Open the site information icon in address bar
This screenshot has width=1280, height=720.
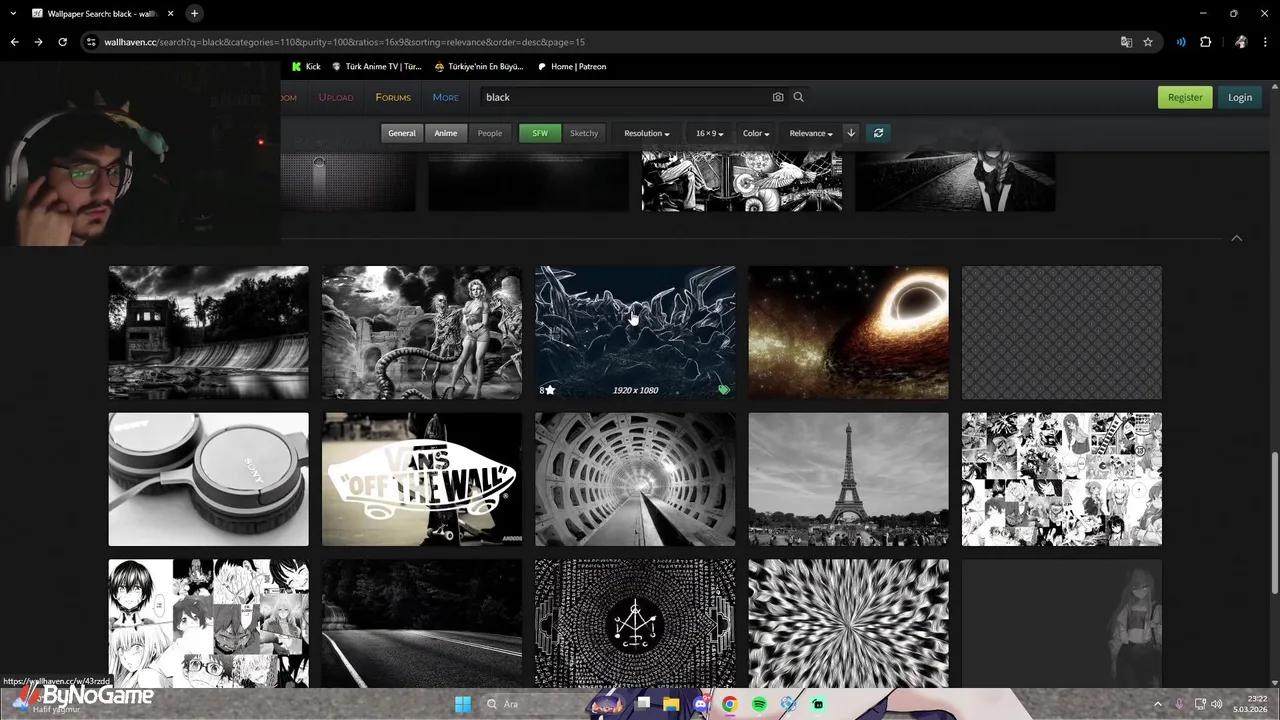[91, 42]
